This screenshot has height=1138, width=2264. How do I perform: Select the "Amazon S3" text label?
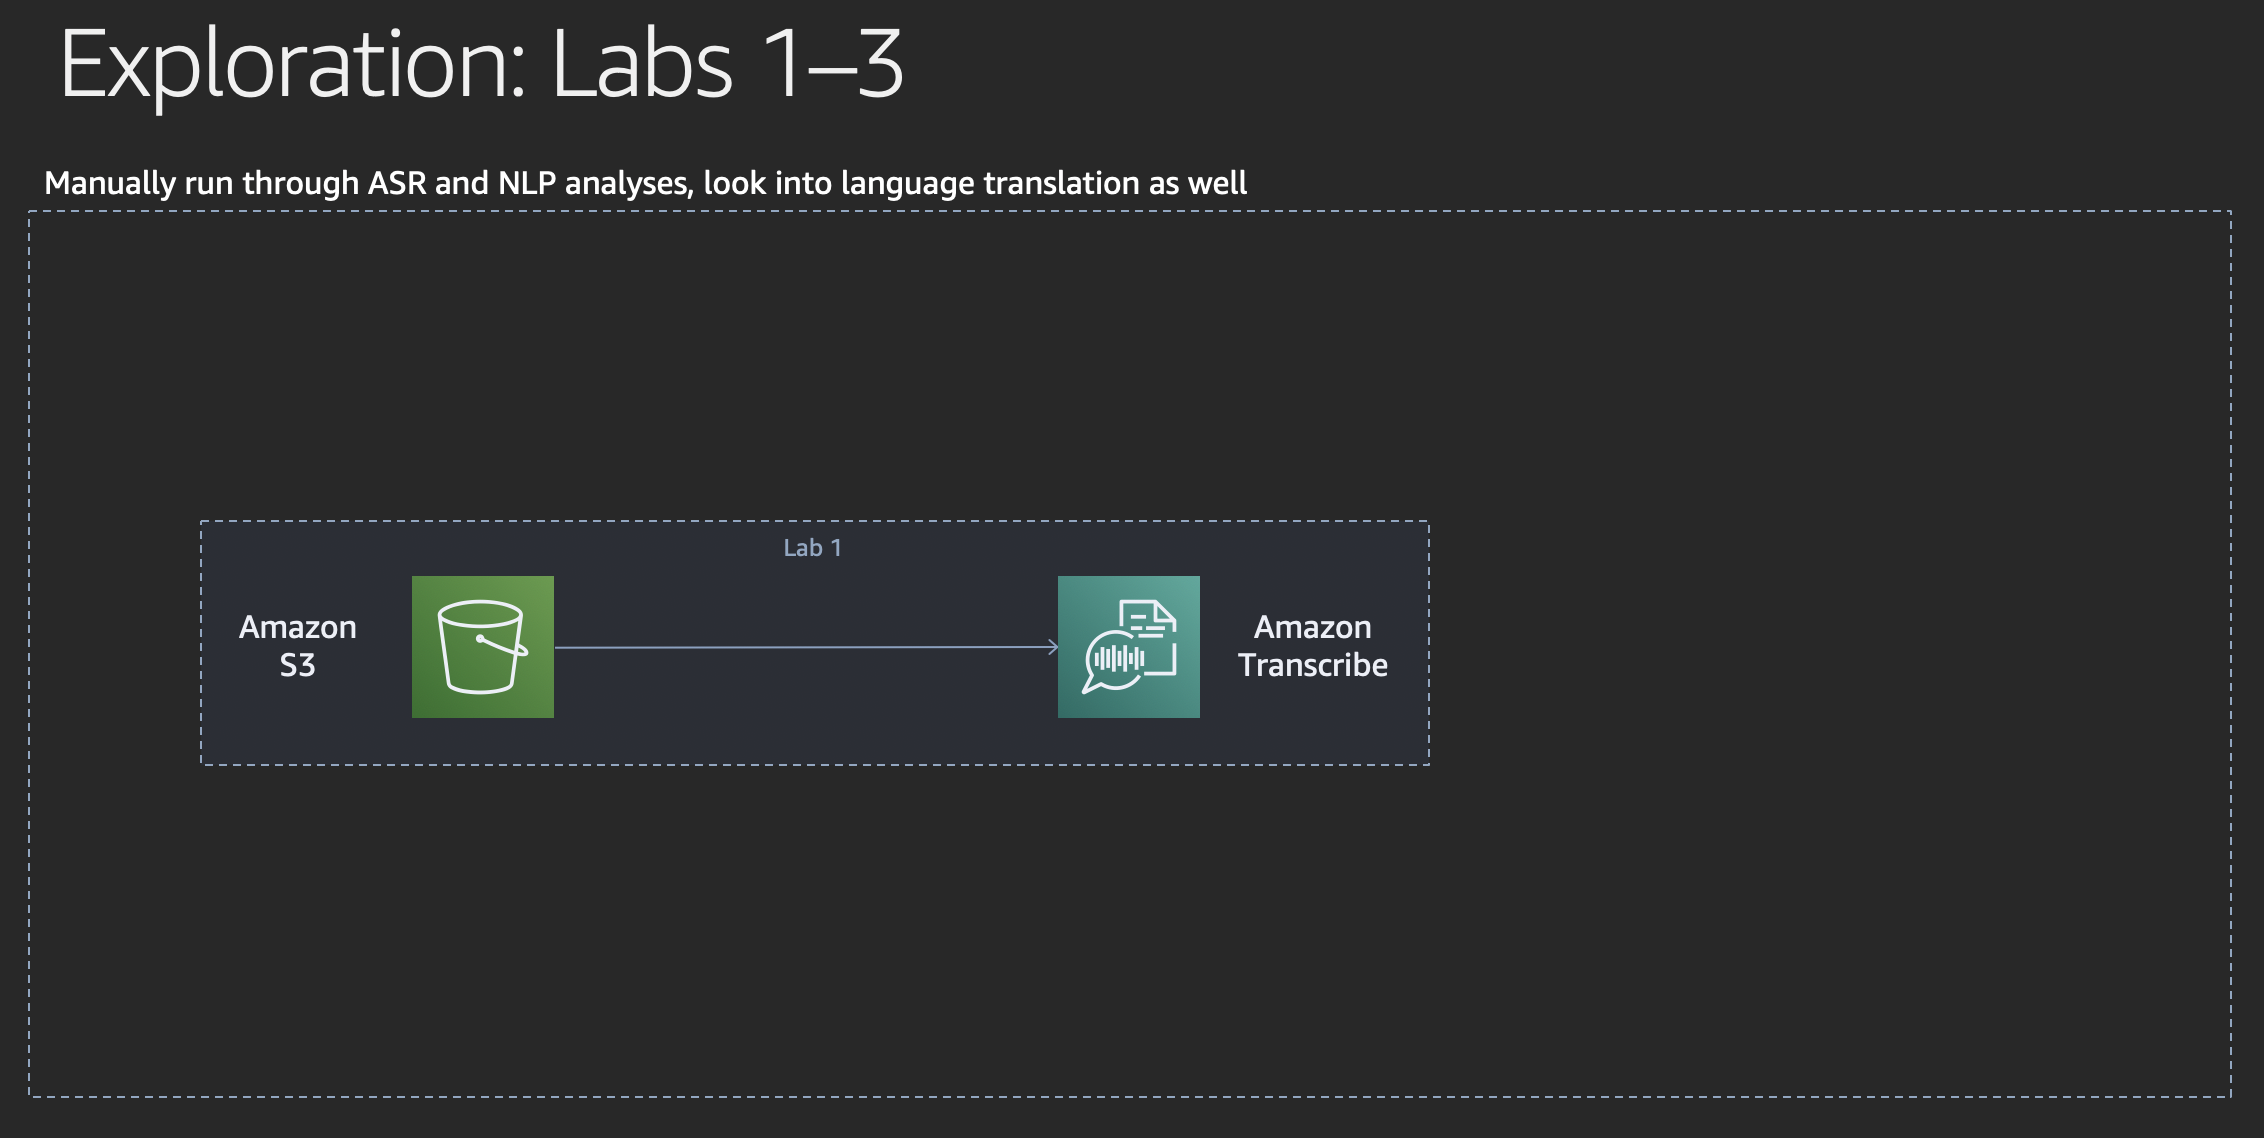tap(298, 646)
